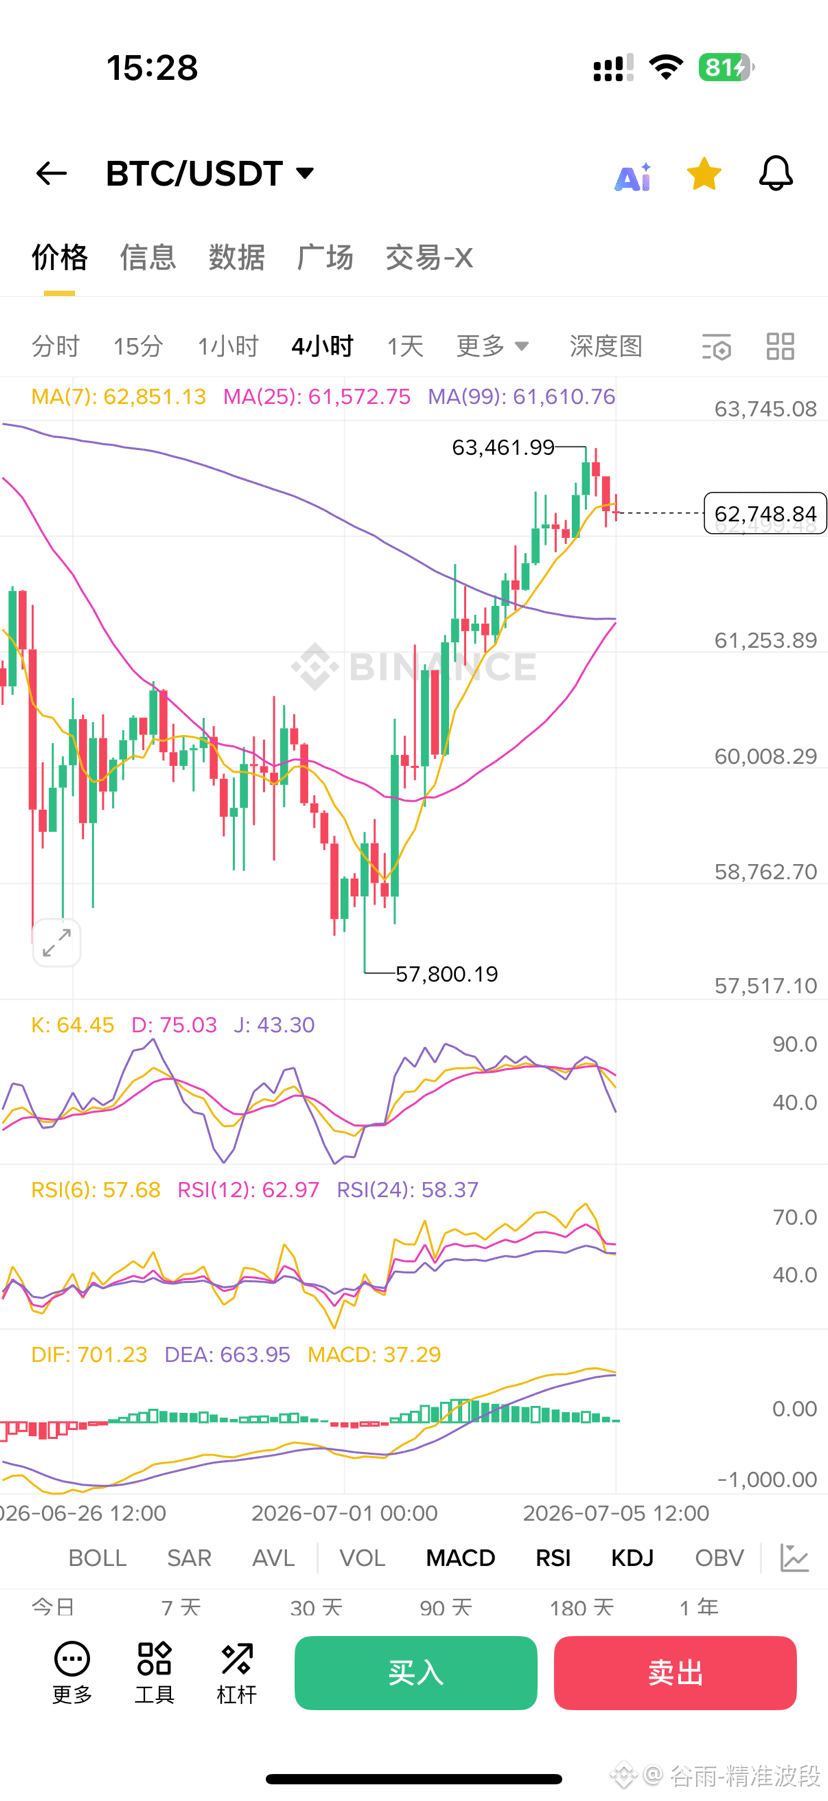Enable the OBV indicator
This screenshot has height=1801, width=828.
719,1558
